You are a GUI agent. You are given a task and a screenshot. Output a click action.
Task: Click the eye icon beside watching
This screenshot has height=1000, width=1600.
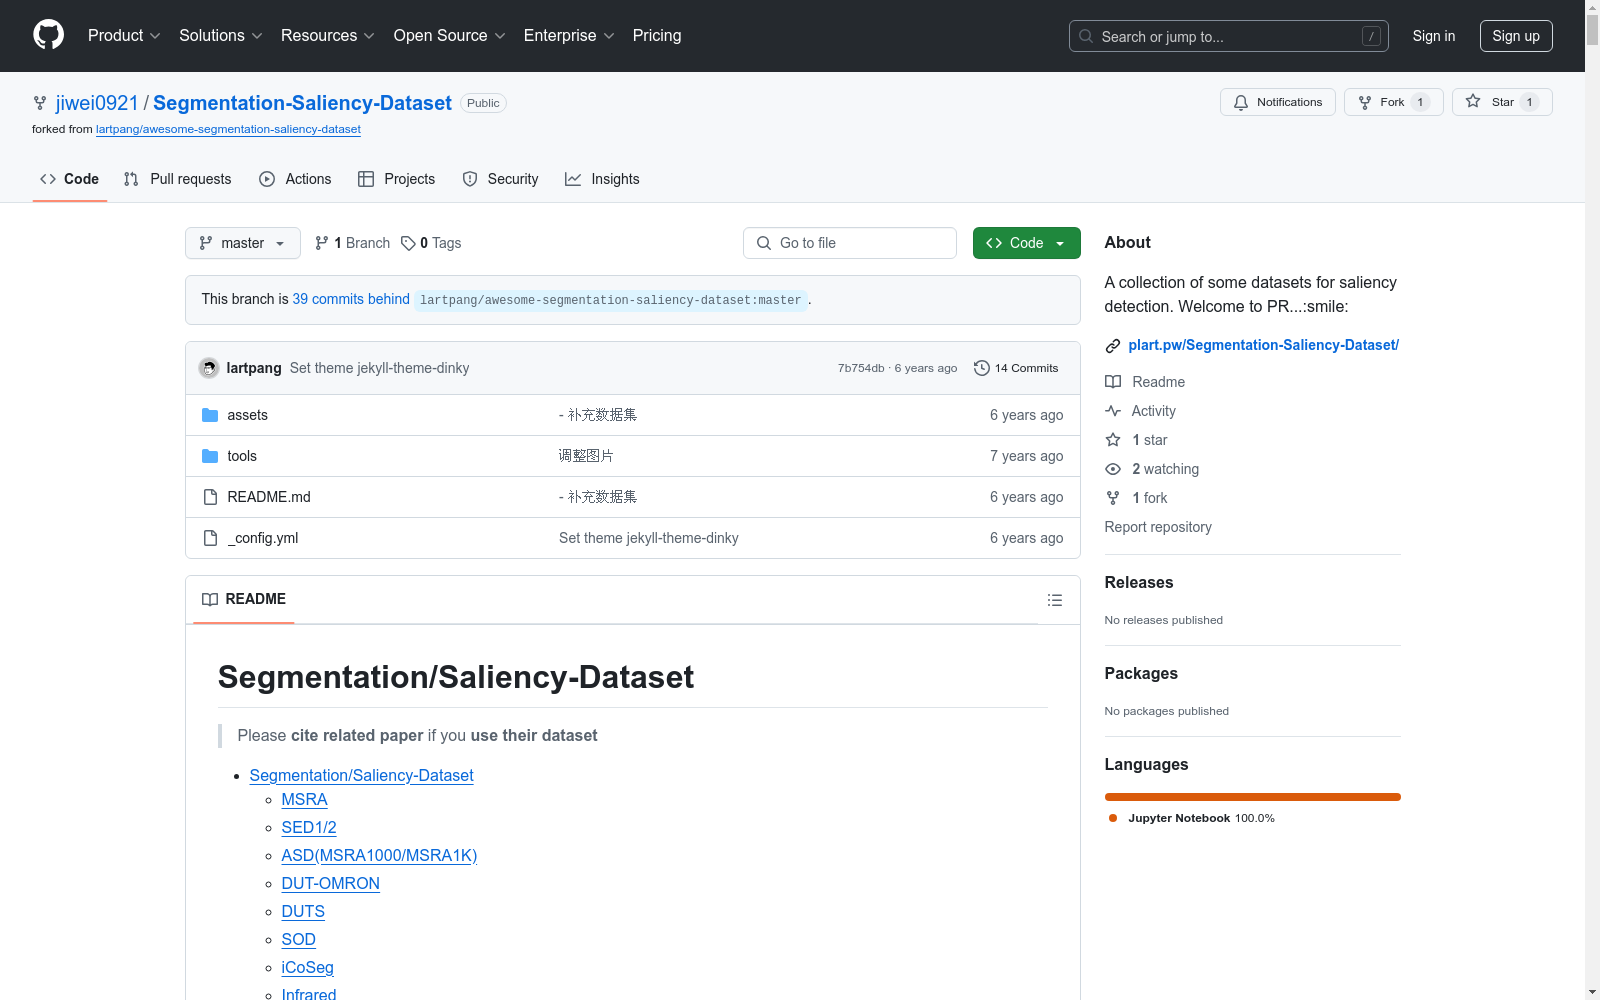1113,469
